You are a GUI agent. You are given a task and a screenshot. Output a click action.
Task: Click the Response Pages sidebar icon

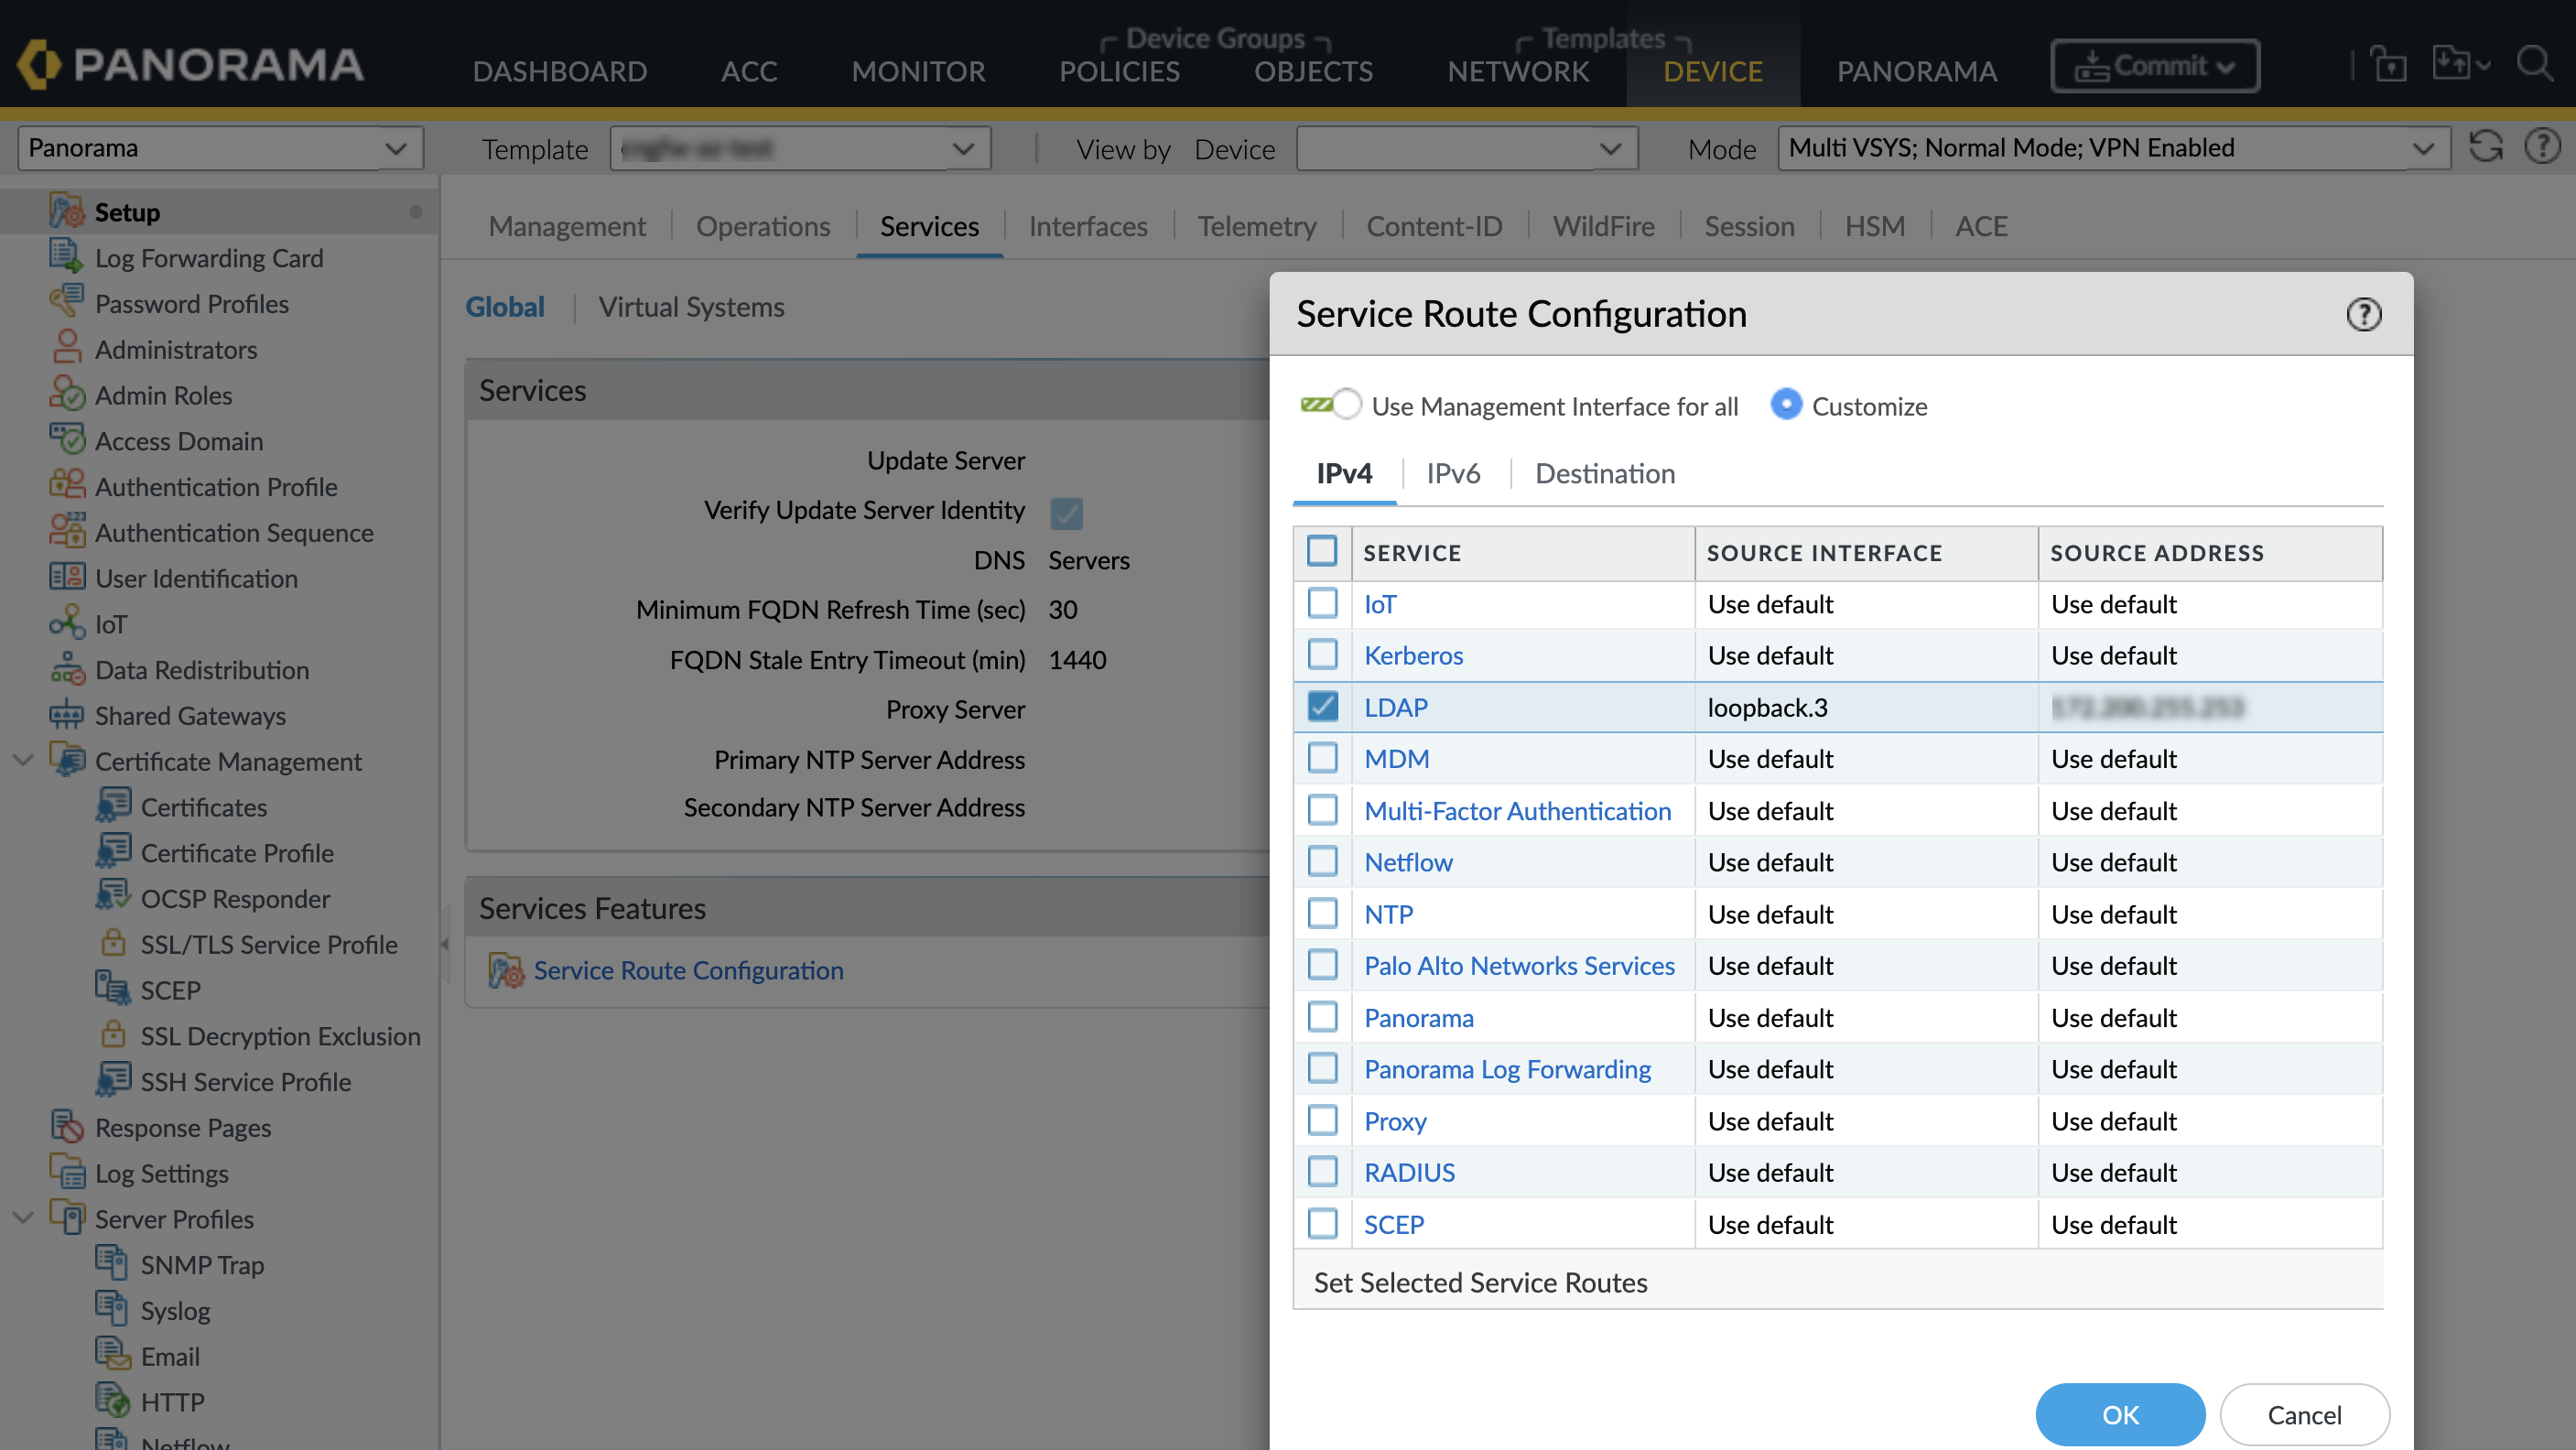click(x=66, y=1127)
